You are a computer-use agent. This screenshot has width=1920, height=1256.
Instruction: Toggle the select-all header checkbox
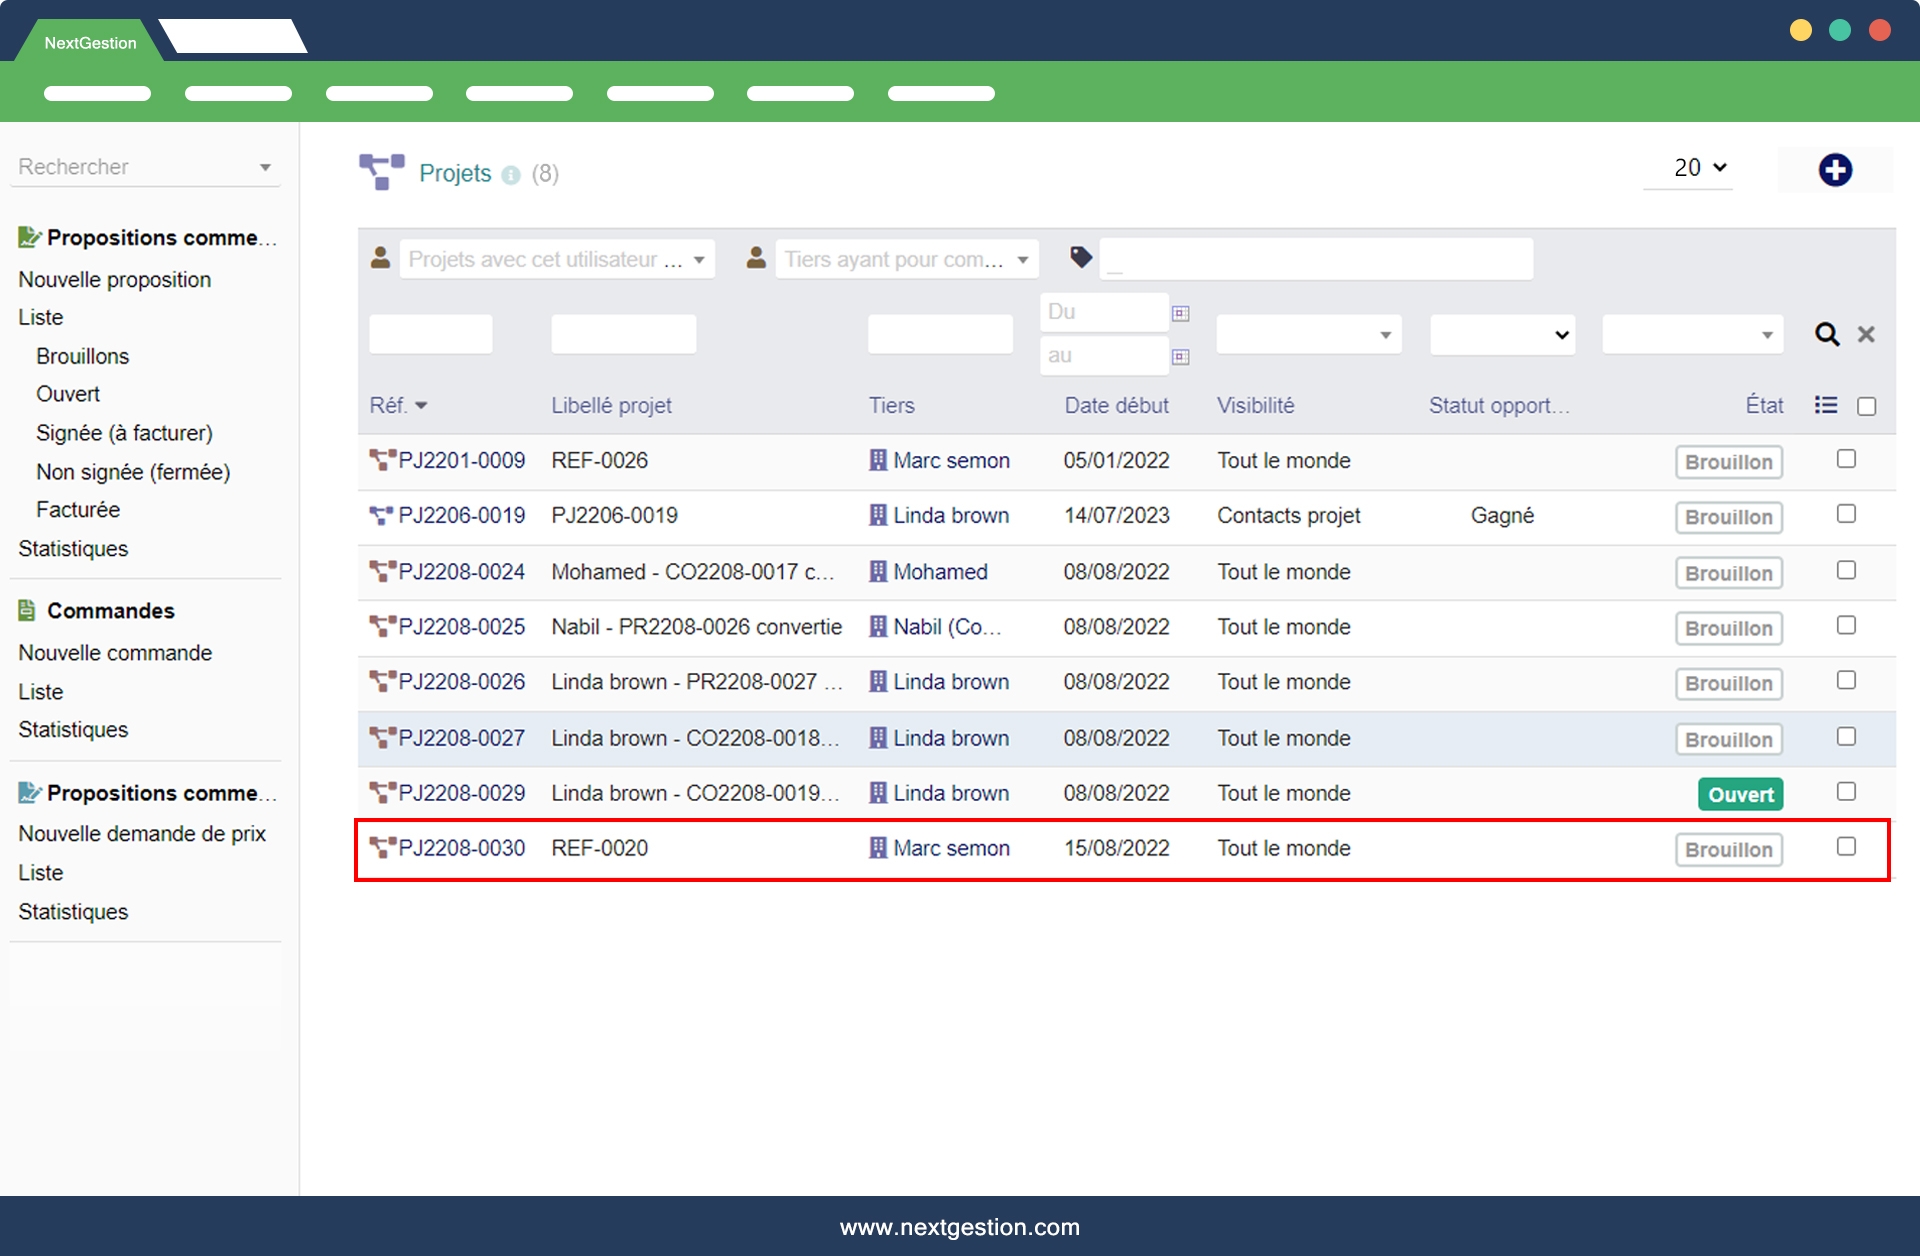pyautogui.click(x=1866, y=406)
